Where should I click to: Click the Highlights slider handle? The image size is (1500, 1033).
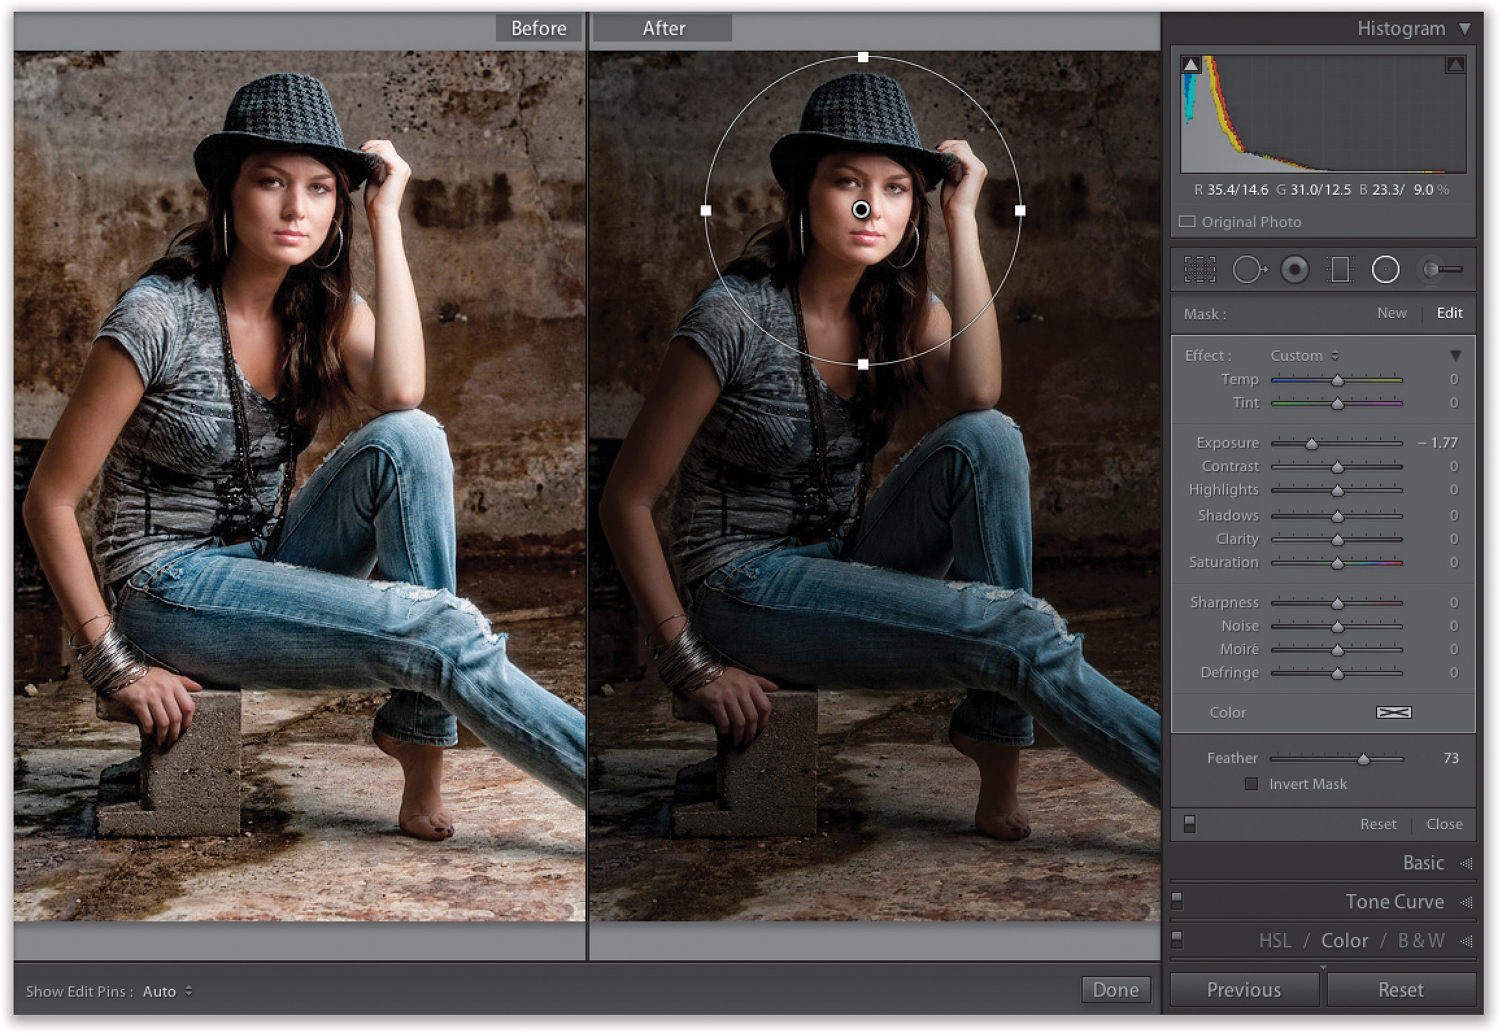(x=1337, y=490)
